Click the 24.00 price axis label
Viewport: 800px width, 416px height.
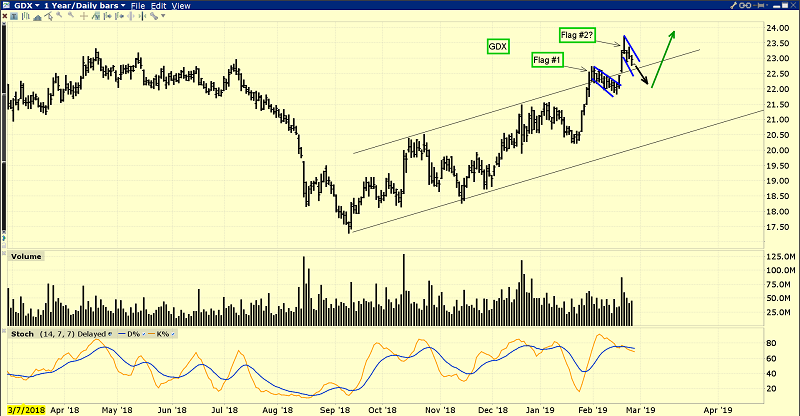778,28
